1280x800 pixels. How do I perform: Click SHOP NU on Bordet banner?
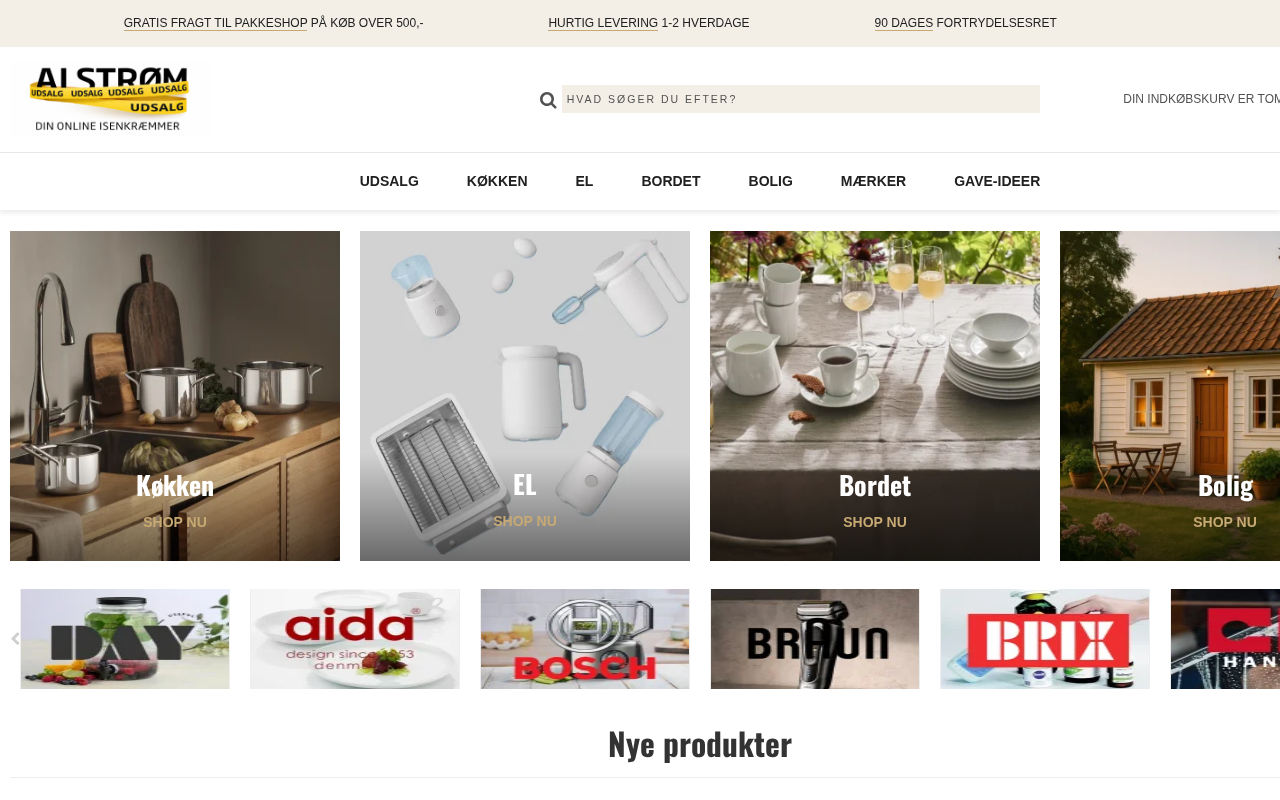point(875,522)
